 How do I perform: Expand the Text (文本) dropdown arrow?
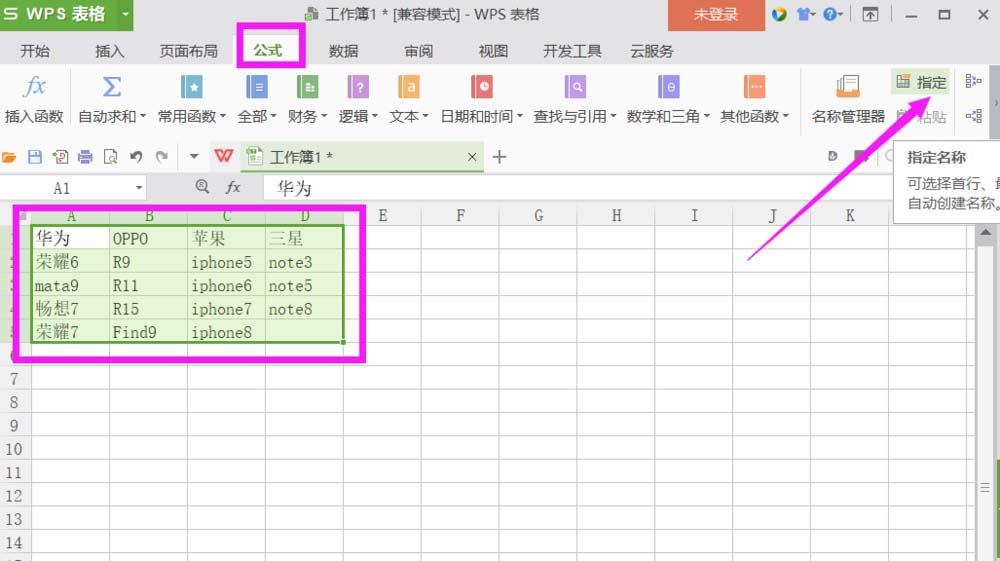point(425,116)
